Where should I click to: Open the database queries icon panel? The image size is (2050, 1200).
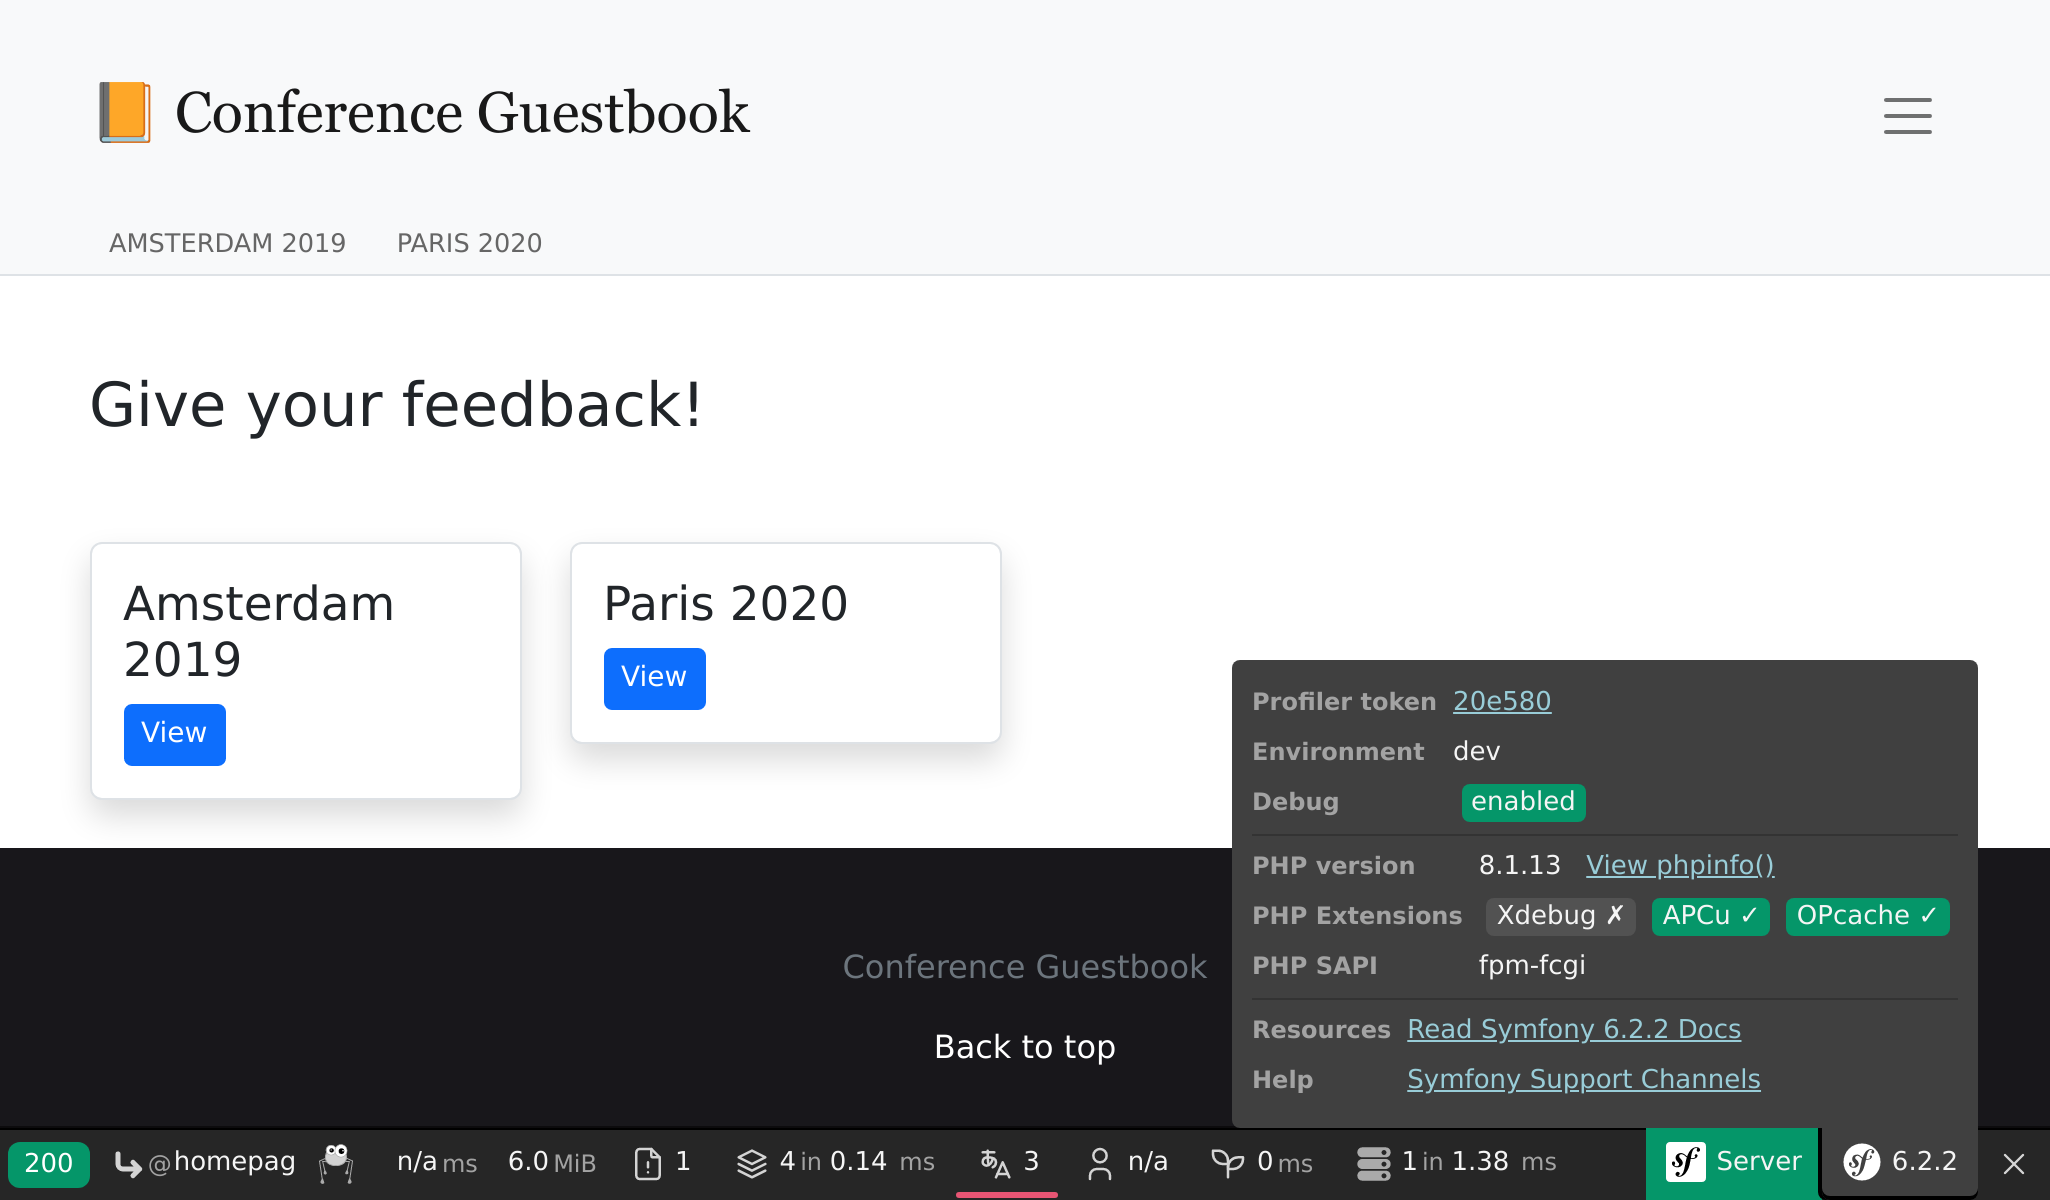pyautogui.click(x=1373, y=1163)
